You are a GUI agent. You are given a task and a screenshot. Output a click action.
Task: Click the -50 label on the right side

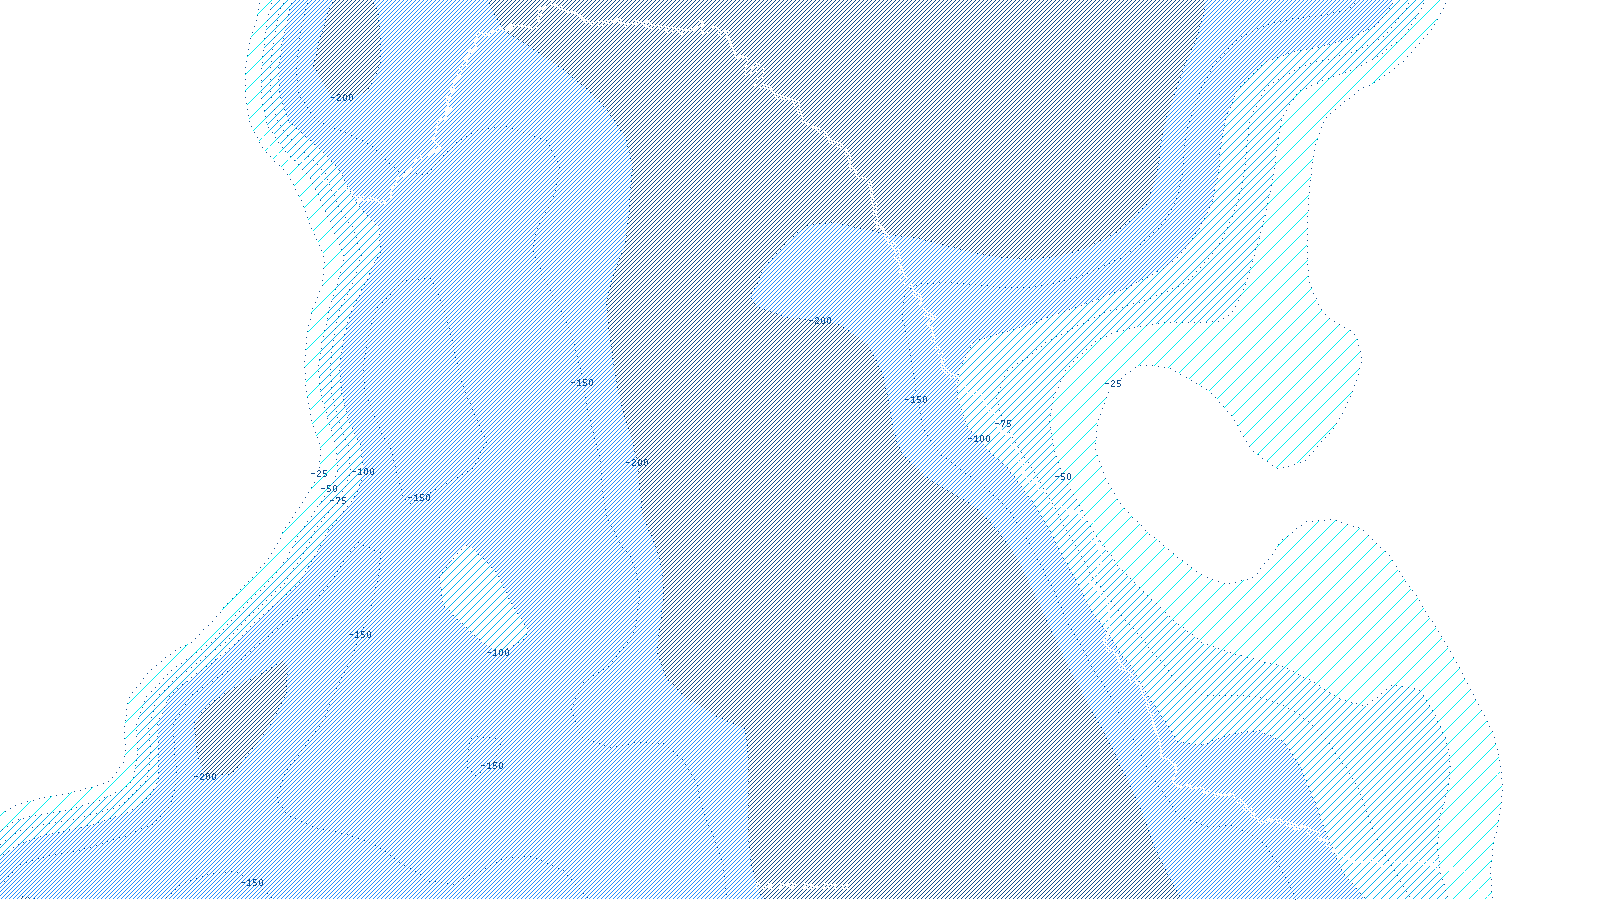[x=1062, y=477]
